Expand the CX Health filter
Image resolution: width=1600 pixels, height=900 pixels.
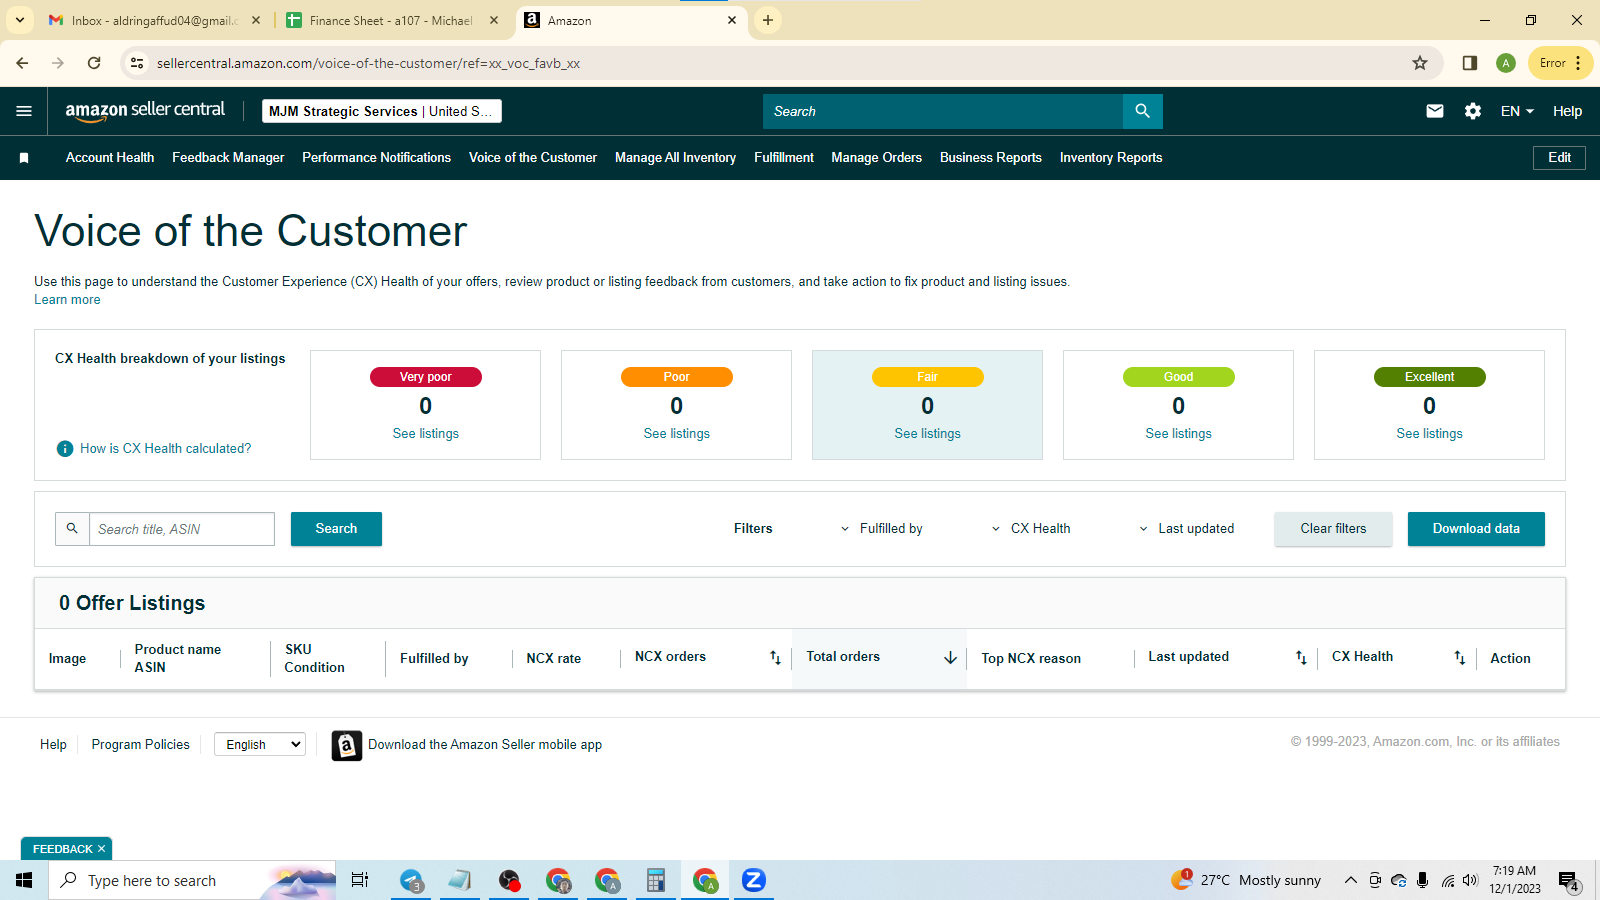pyautogui.click(x=1030, y=529)
